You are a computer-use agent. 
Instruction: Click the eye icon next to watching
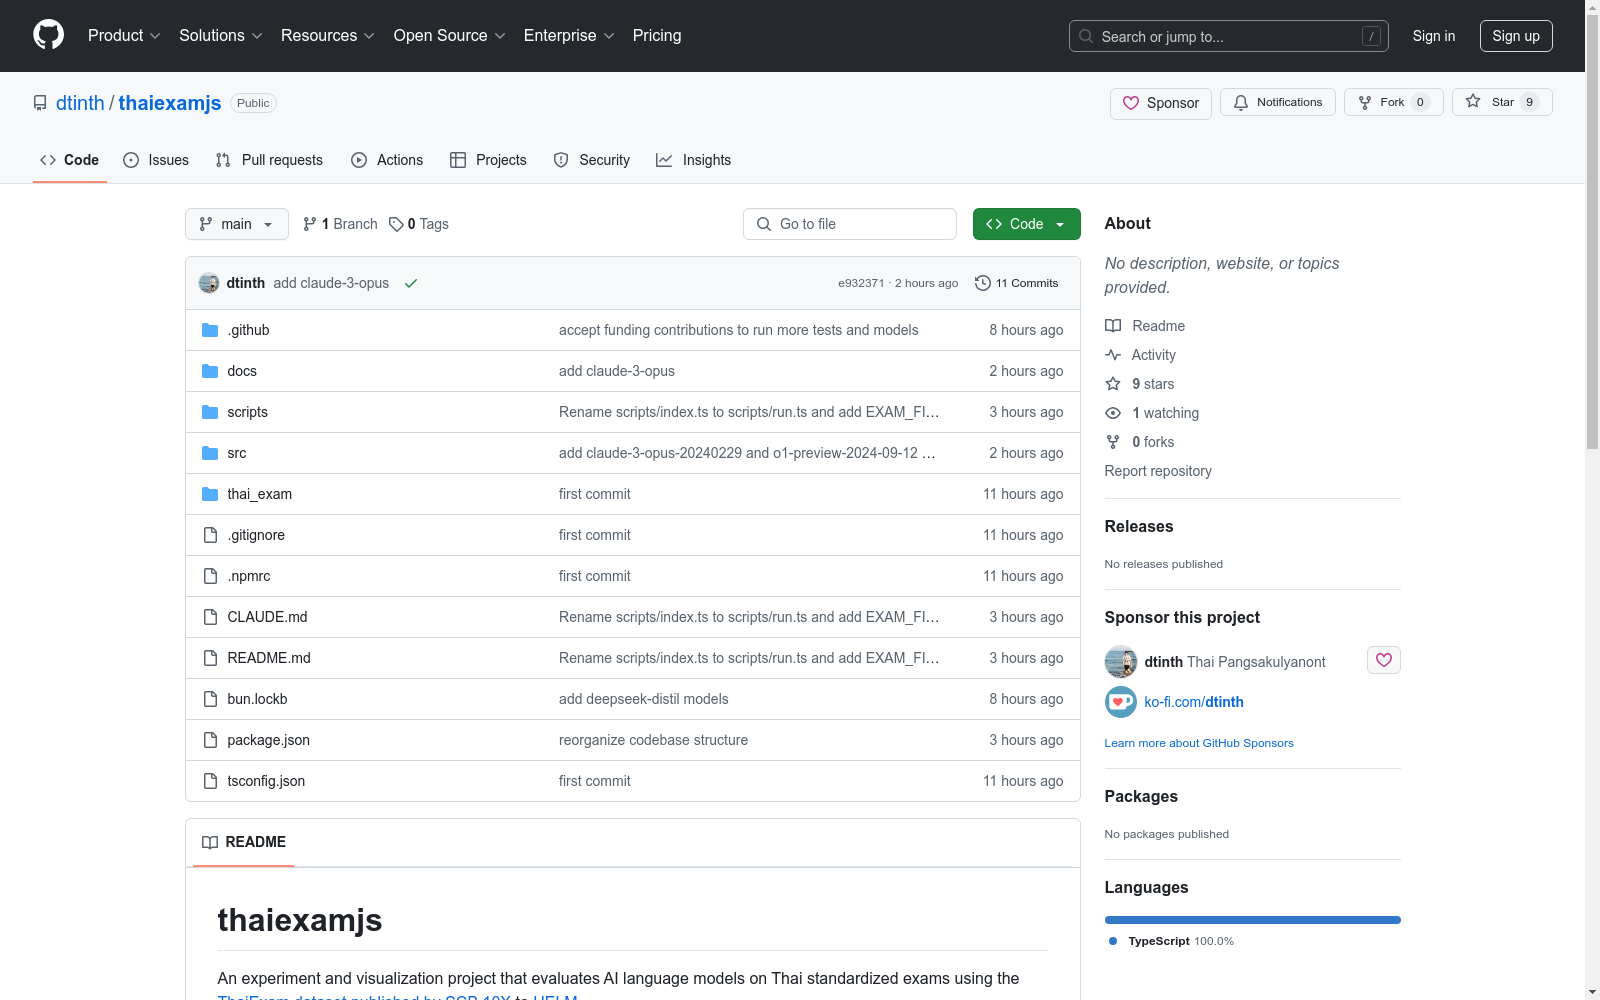point(1113,413)
